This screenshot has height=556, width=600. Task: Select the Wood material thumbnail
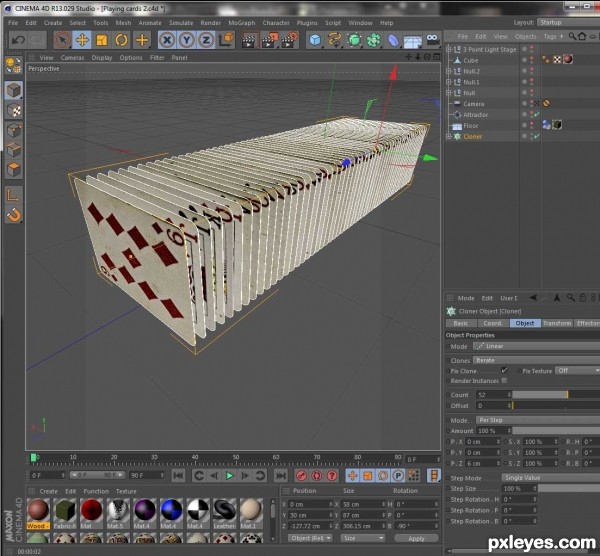(x=38, y=514)
